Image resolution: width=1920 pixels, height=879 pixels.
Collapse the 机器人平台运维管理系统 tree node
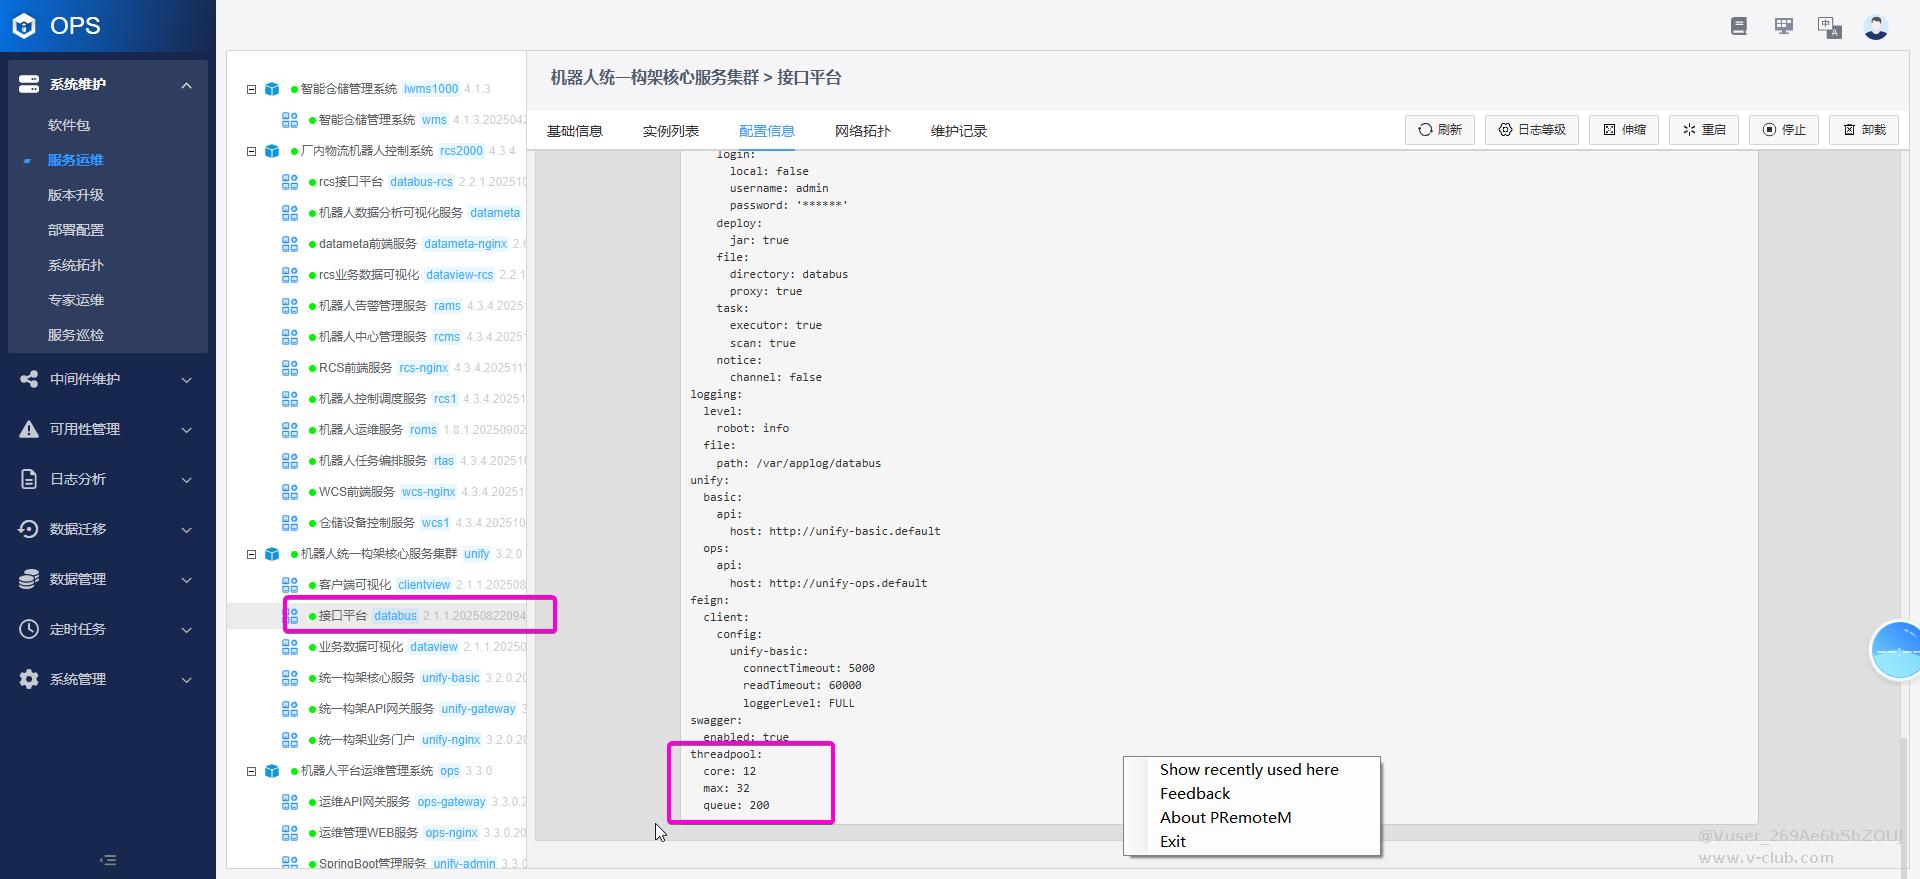point(252,771)
